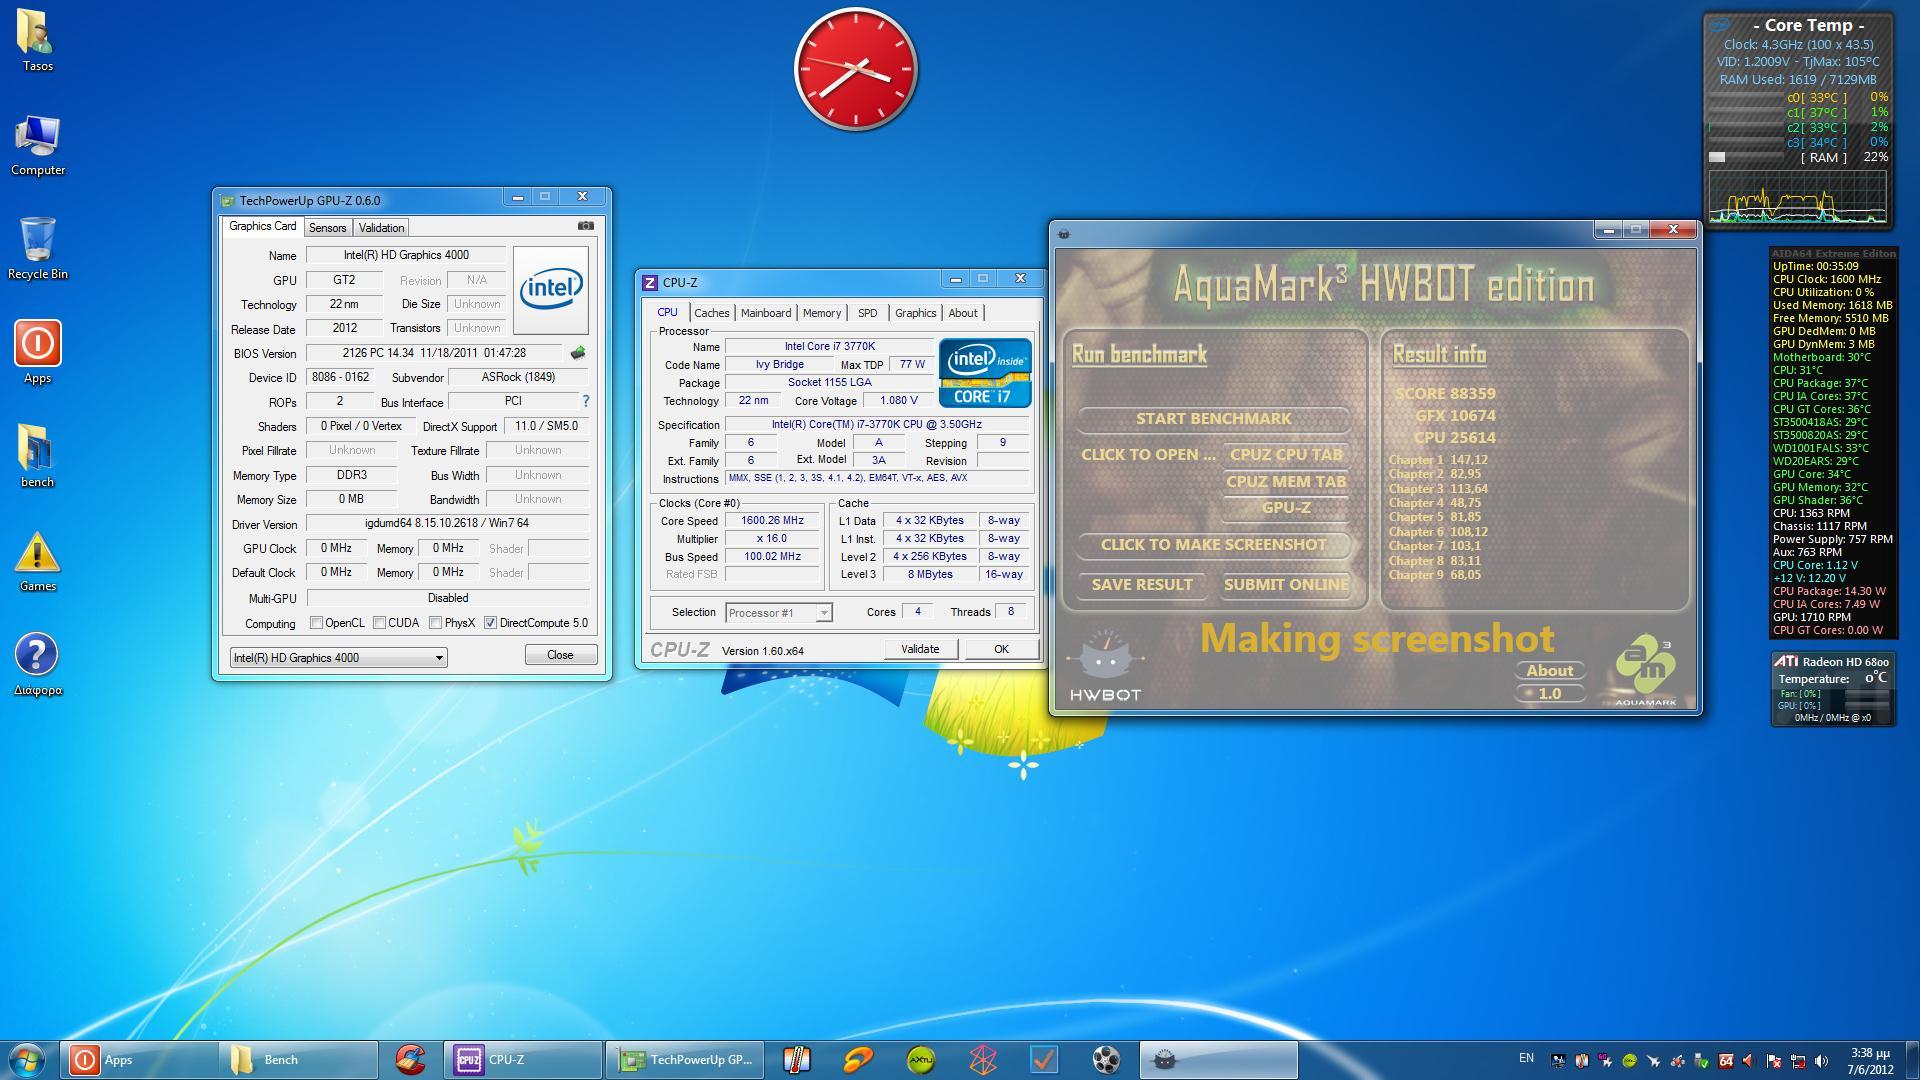Screen dimensions: 1920x1080
Task: Click the red analog clock gadget
Action: coord(856,70)
